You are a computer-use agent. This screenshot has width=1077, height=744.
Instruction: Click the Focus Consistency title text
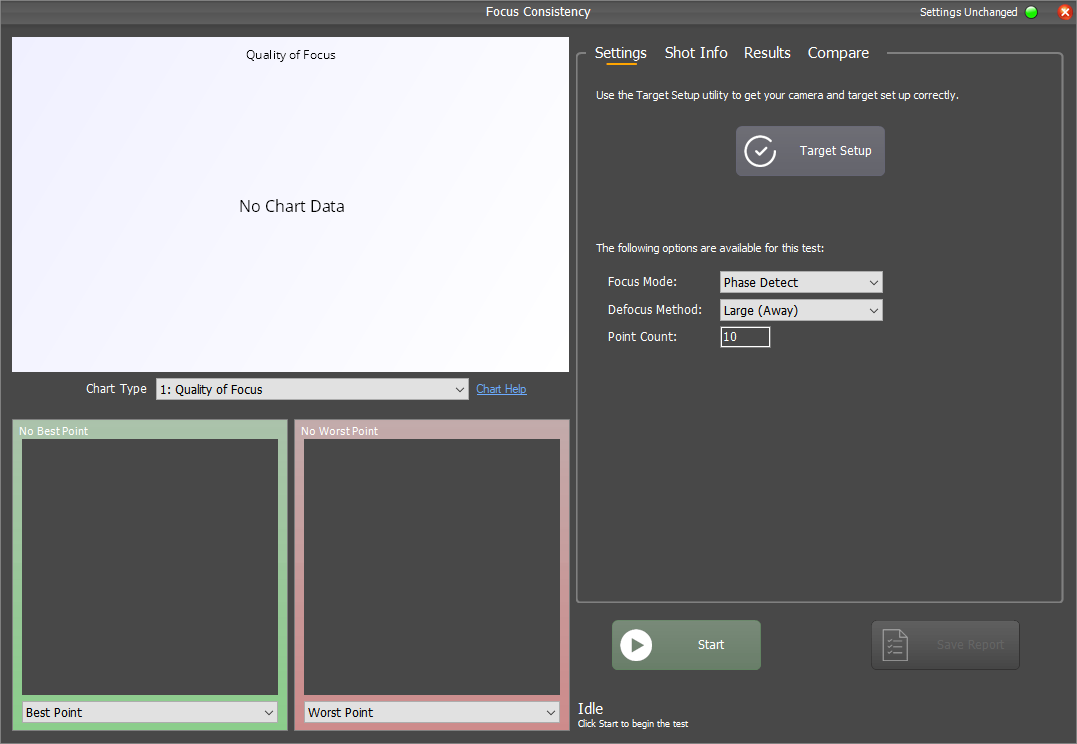(x=538, y=12)
